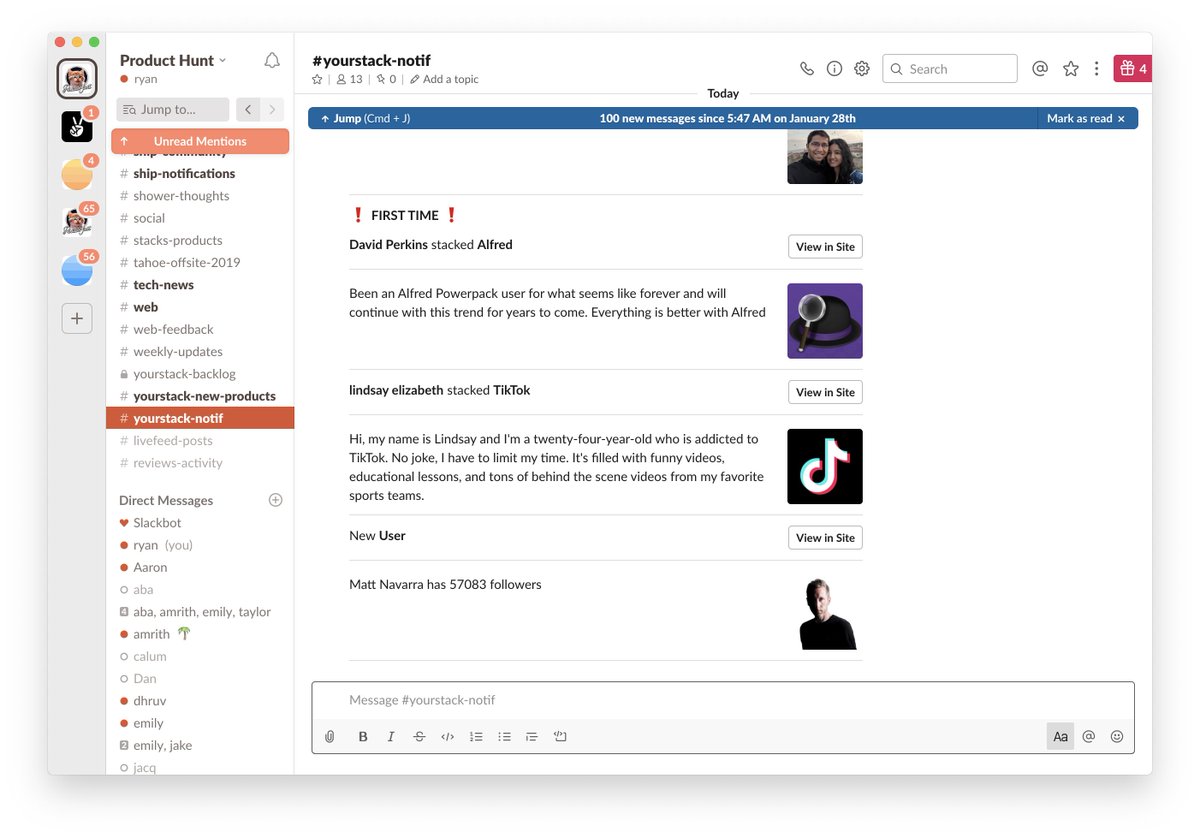Show pinned items count
The height and width of the screenshot is (838, 1200).
pos(386,79)
